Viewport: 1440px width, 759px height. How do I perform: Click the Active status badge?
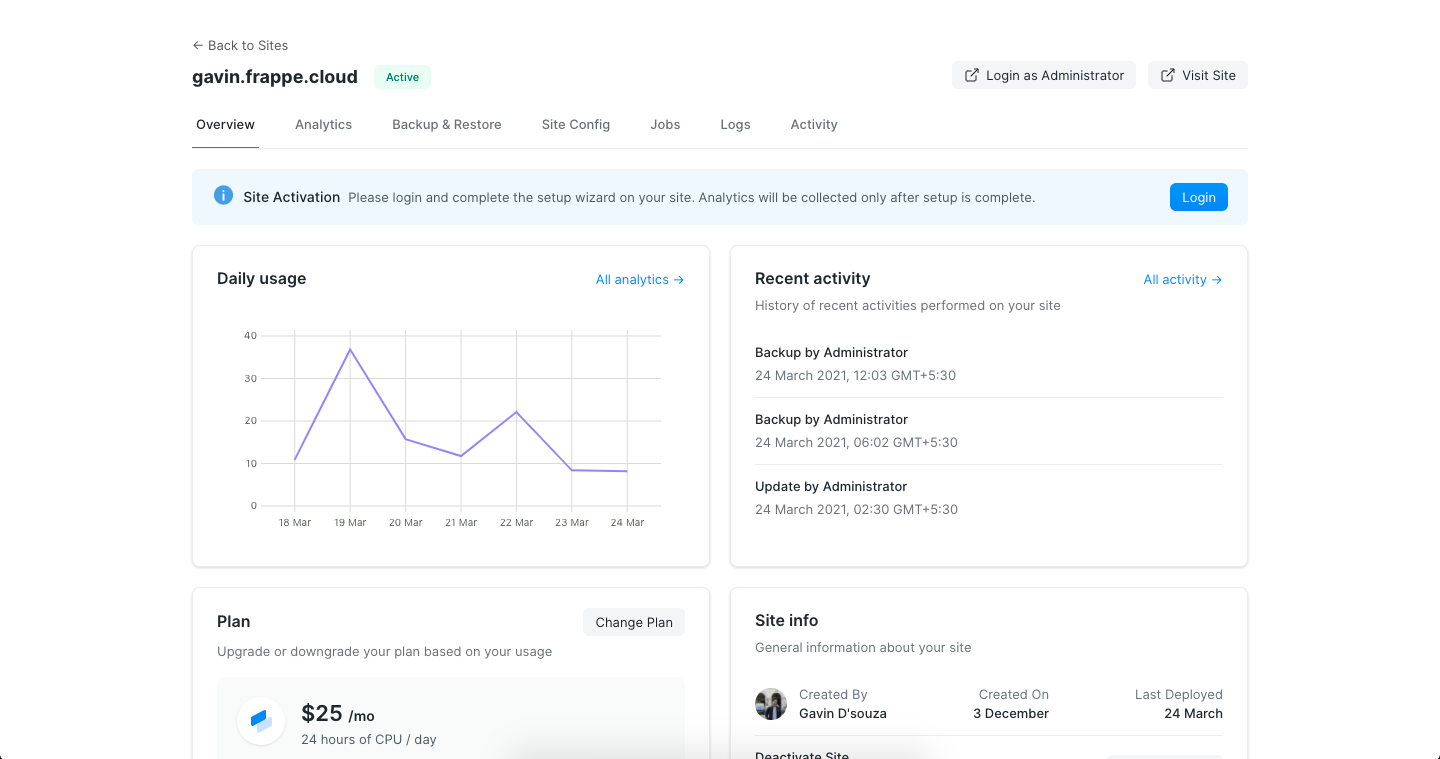pyautogui.click(x=402, y=77)
